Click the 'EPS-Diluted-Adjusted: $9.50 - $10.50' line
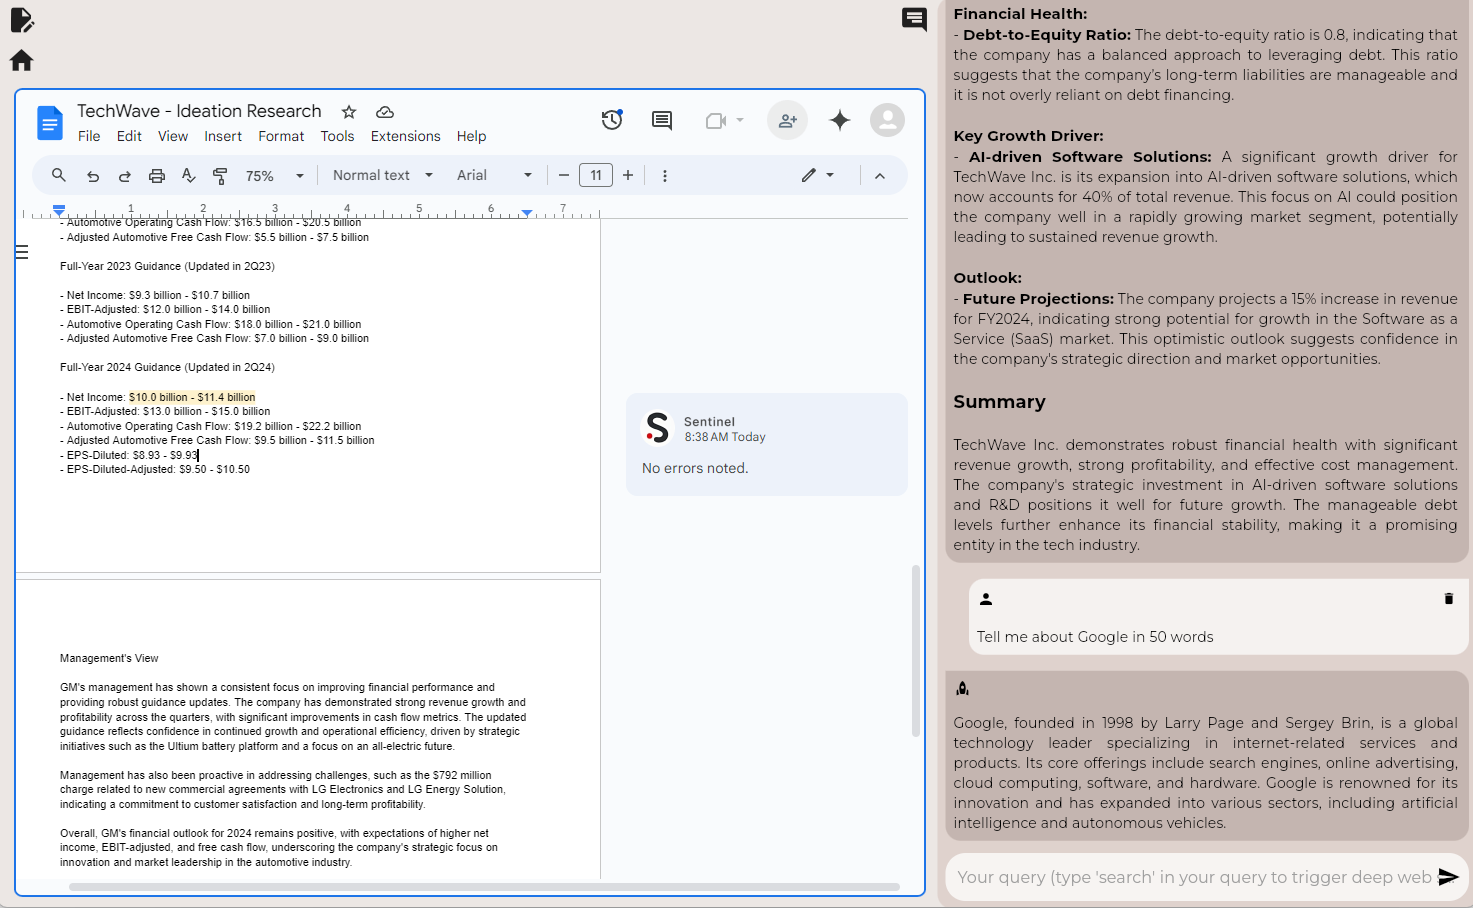The width and height of the screenshot is (1473, 908). pos(155,469)
